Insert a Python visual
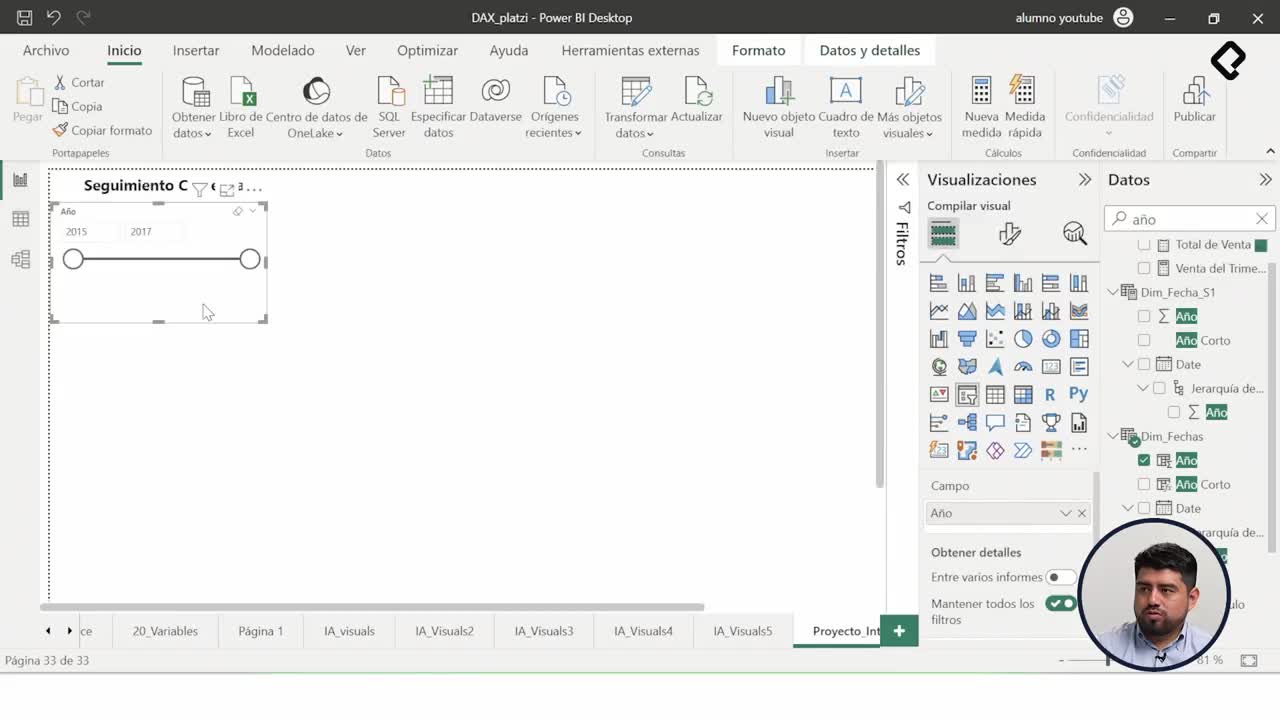This screenshot has width=1280, height=720. coord(1078,395)
